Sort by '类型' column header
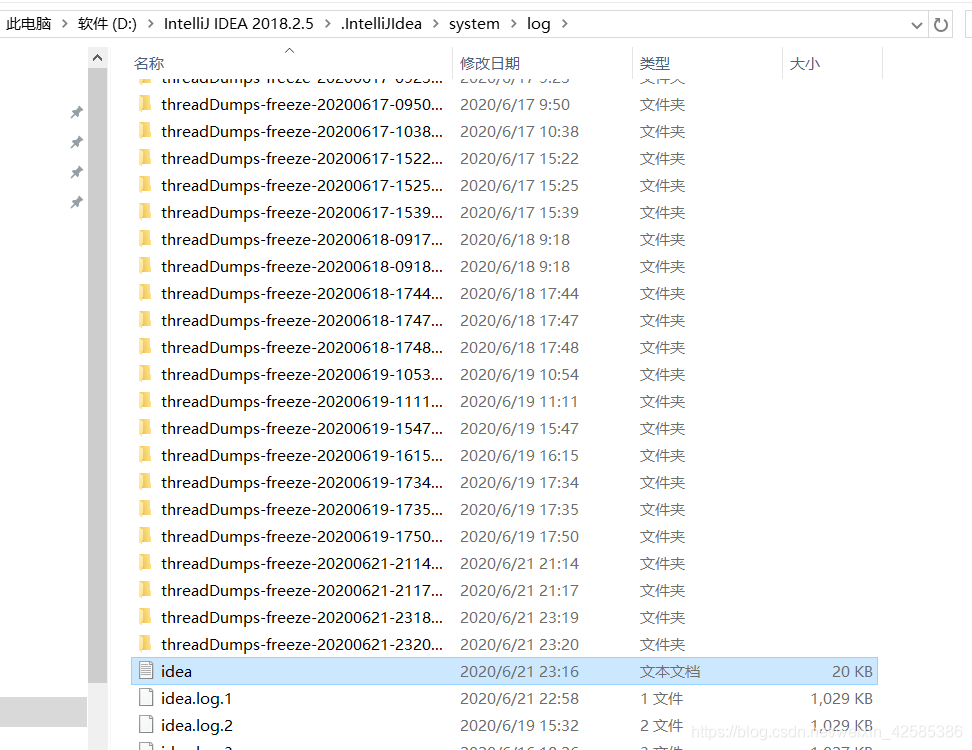The width and height of the screenshot is (972, 750). click(x=655, y=63)
